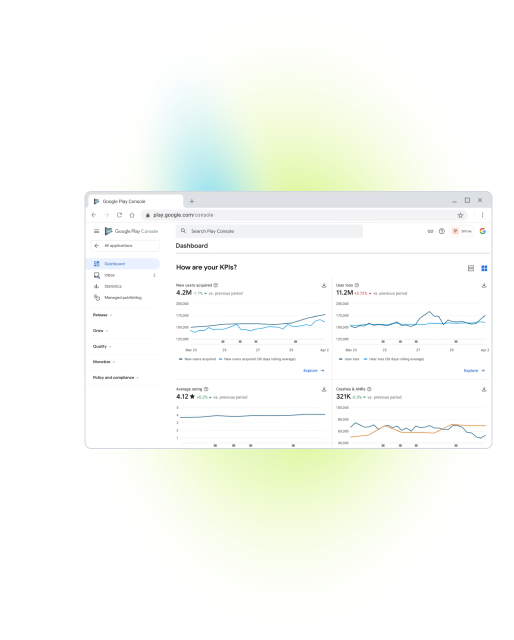Open the Dashboard sidebar item
The image size is (514, 640).
point(123,264)
